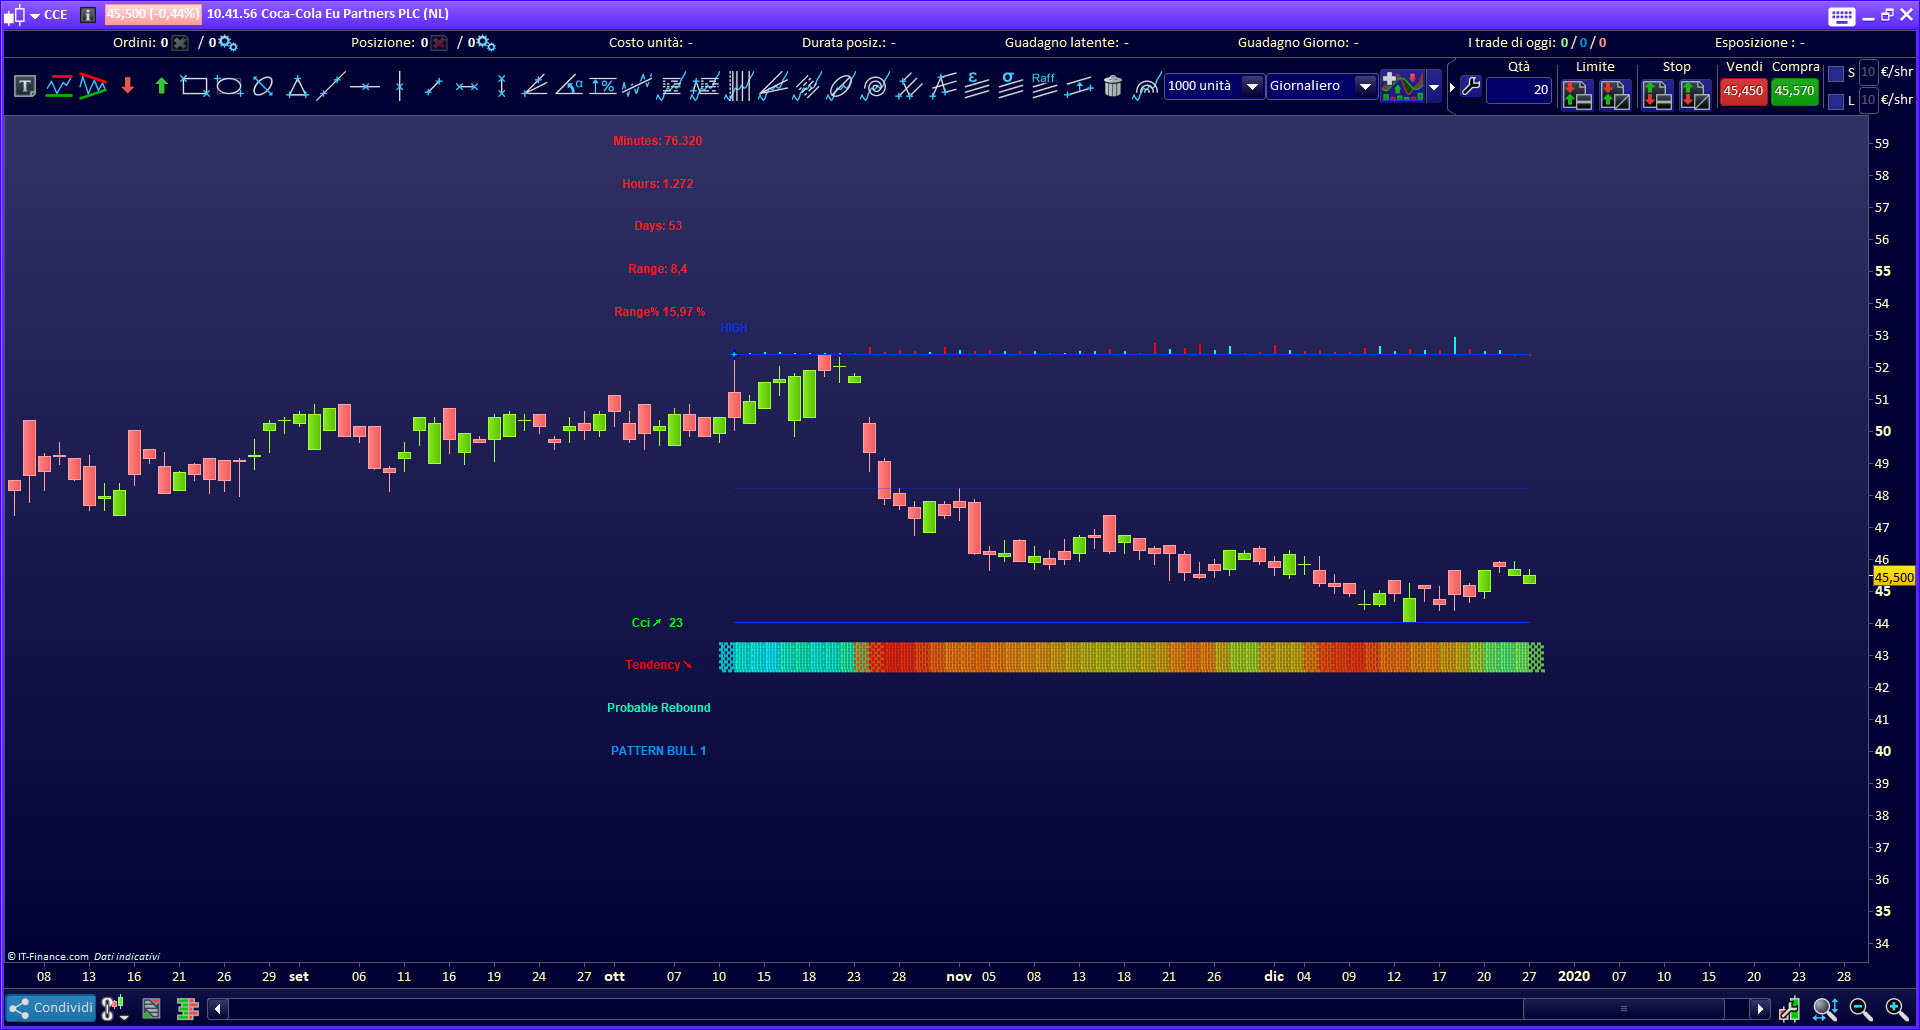
Task: Click the trash bin delete-objects icon
Action: coord(1113,87)
